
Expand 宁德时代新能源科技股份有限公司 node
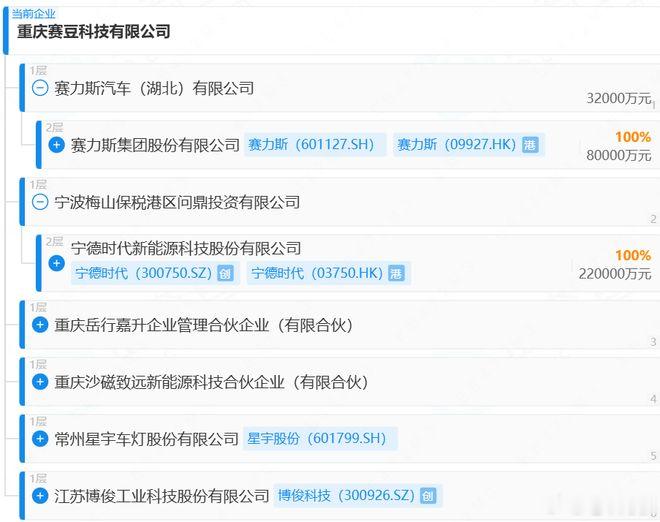[x=56, y=263]
